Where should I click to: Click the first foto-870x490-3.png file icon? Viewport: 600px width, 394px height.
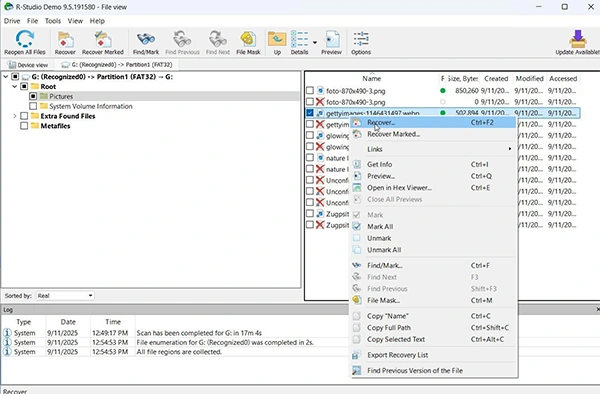click(x=320, y=91)
